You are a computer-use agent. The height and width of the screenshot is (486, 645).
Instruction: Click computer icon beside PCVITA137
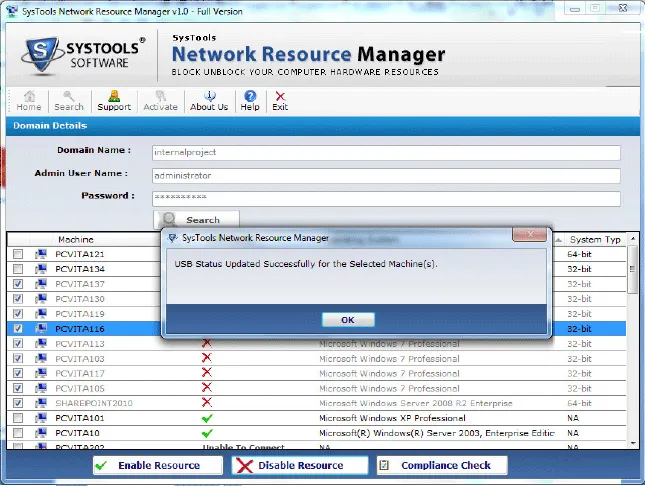click(x=41, y=284)
